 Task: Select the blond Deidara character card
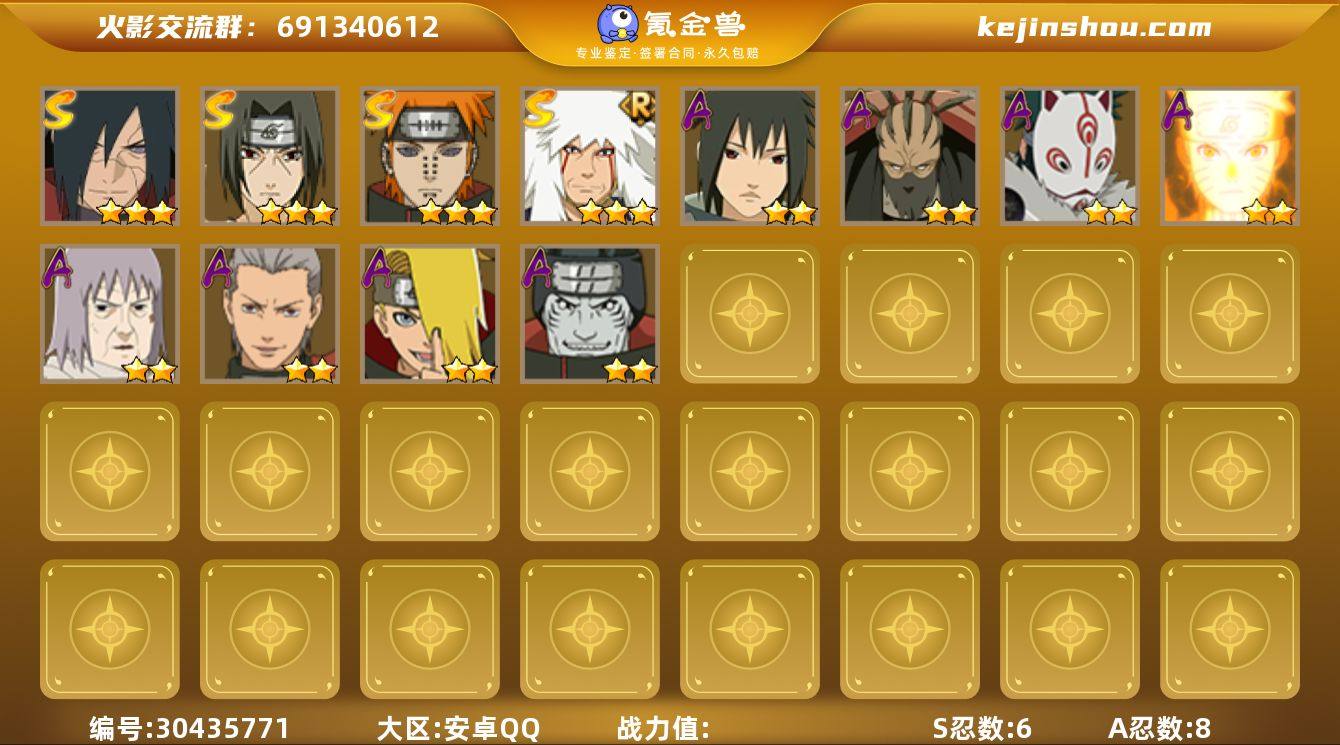(x=430, y=314)
